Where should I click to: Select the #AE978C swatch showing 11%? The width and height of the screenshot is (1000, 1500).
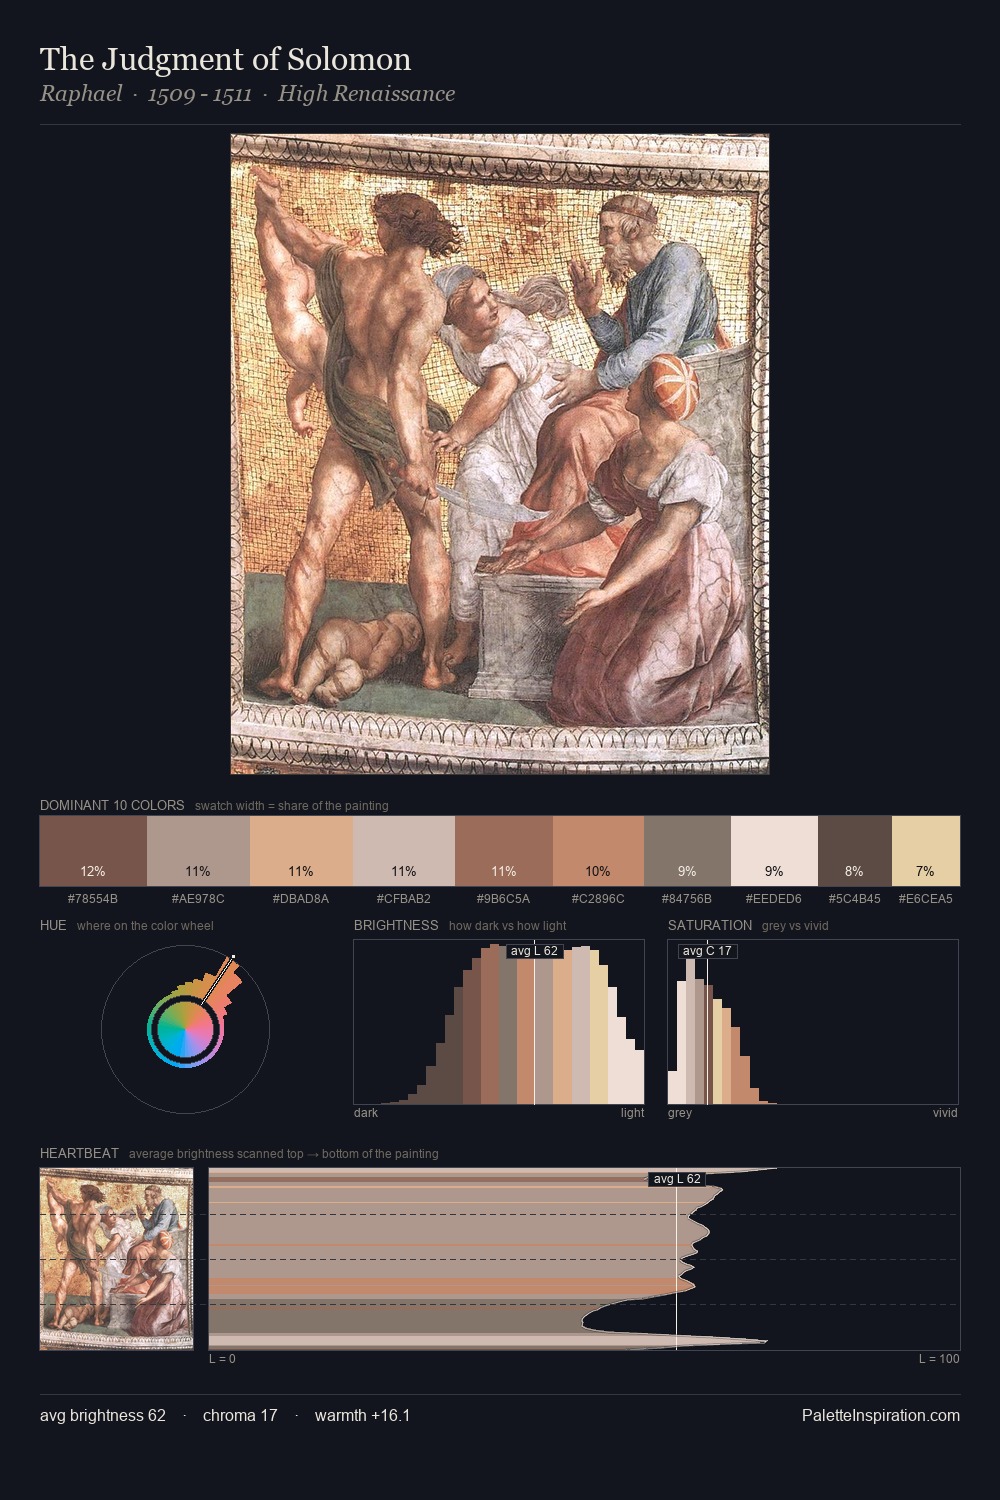tap(198, 851)
